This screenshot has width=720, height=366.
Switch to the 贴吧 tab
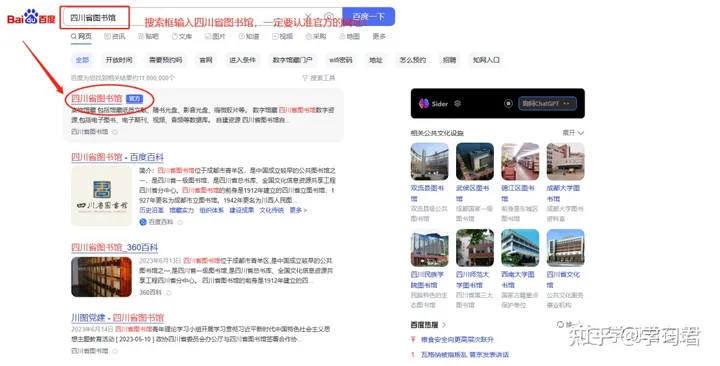tap(148, 36)
